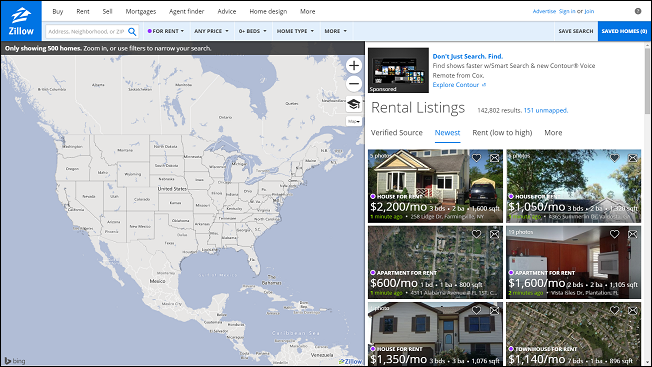This screenshot has height=367, width=652.
Task: Click the Zillow logo home icon
Action: pos(21,21)
